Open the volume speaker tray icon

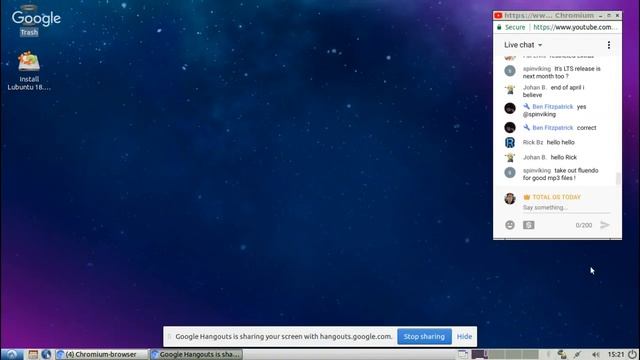pyautogui.click(x=596, y=354)
